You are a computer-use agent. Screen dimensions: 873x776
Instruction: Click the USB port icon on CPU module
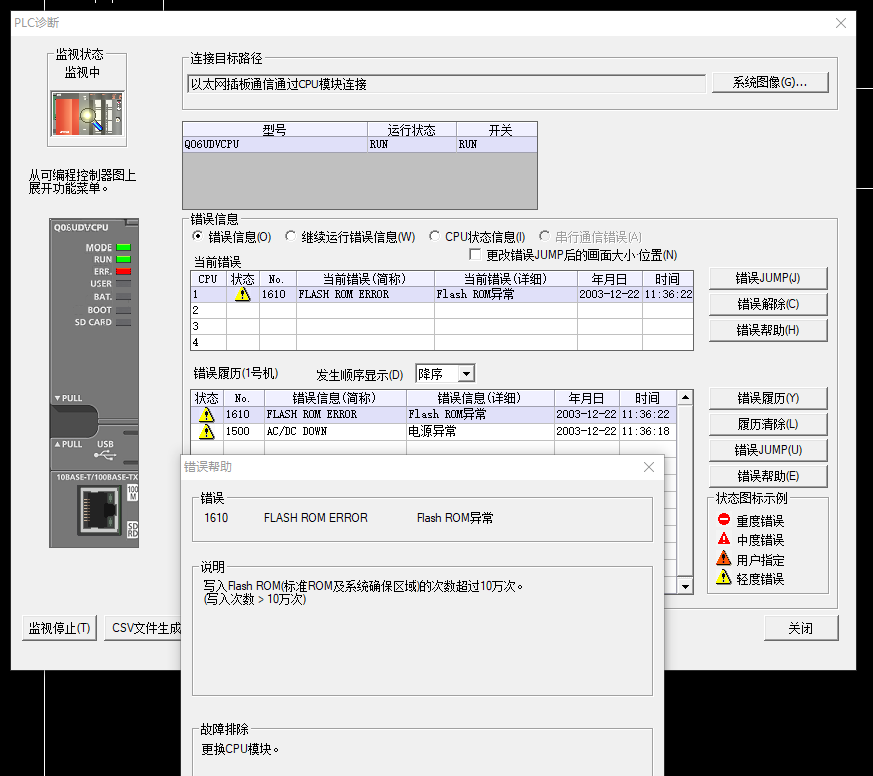pos(107,452)
